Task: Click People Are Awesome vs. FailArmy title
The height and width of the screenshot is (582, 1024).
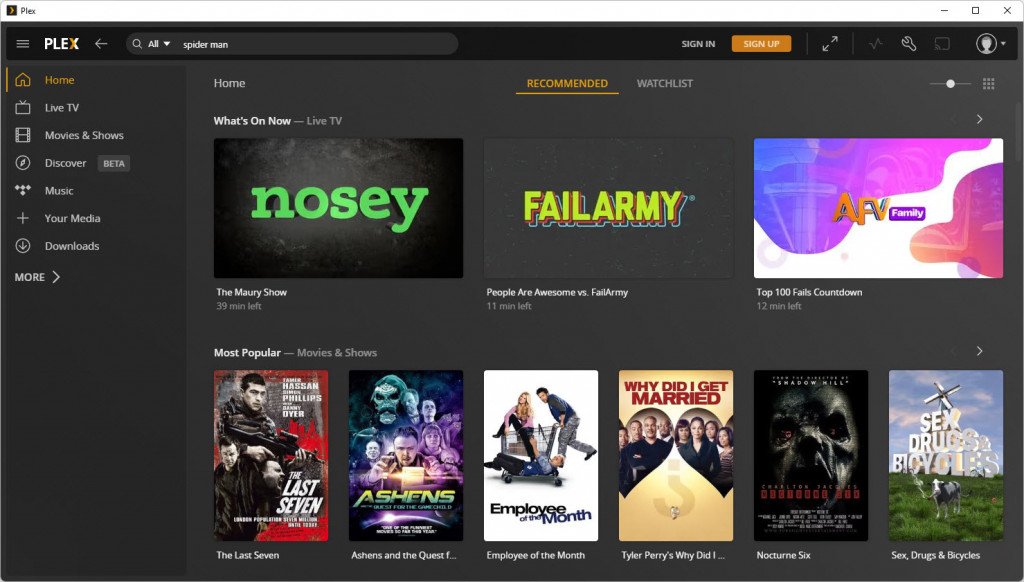Action: 557,292
